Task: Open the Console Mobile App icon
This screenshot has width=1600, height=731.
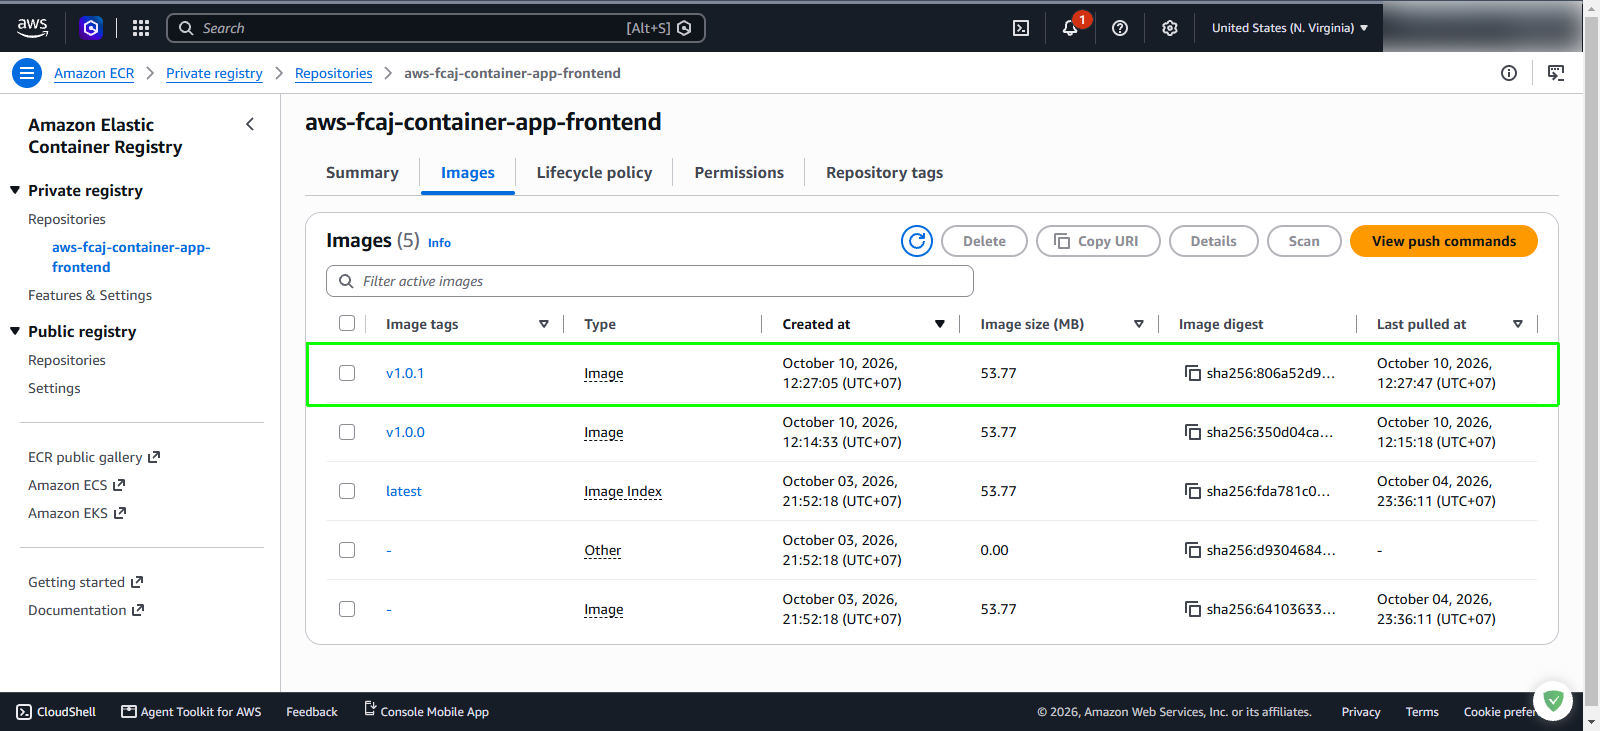Action: [370, 709]
